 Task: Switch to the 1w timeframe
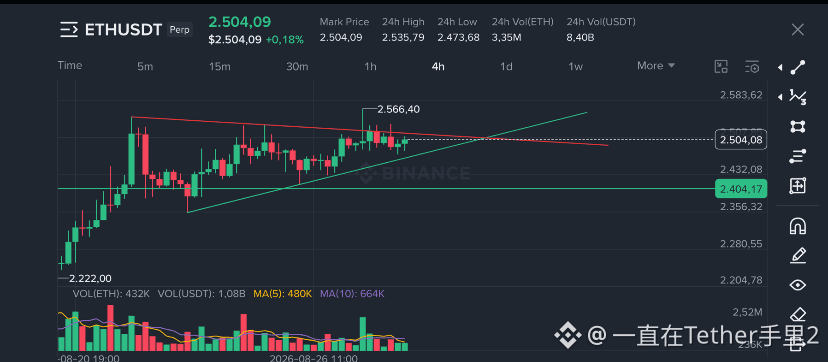575,66
